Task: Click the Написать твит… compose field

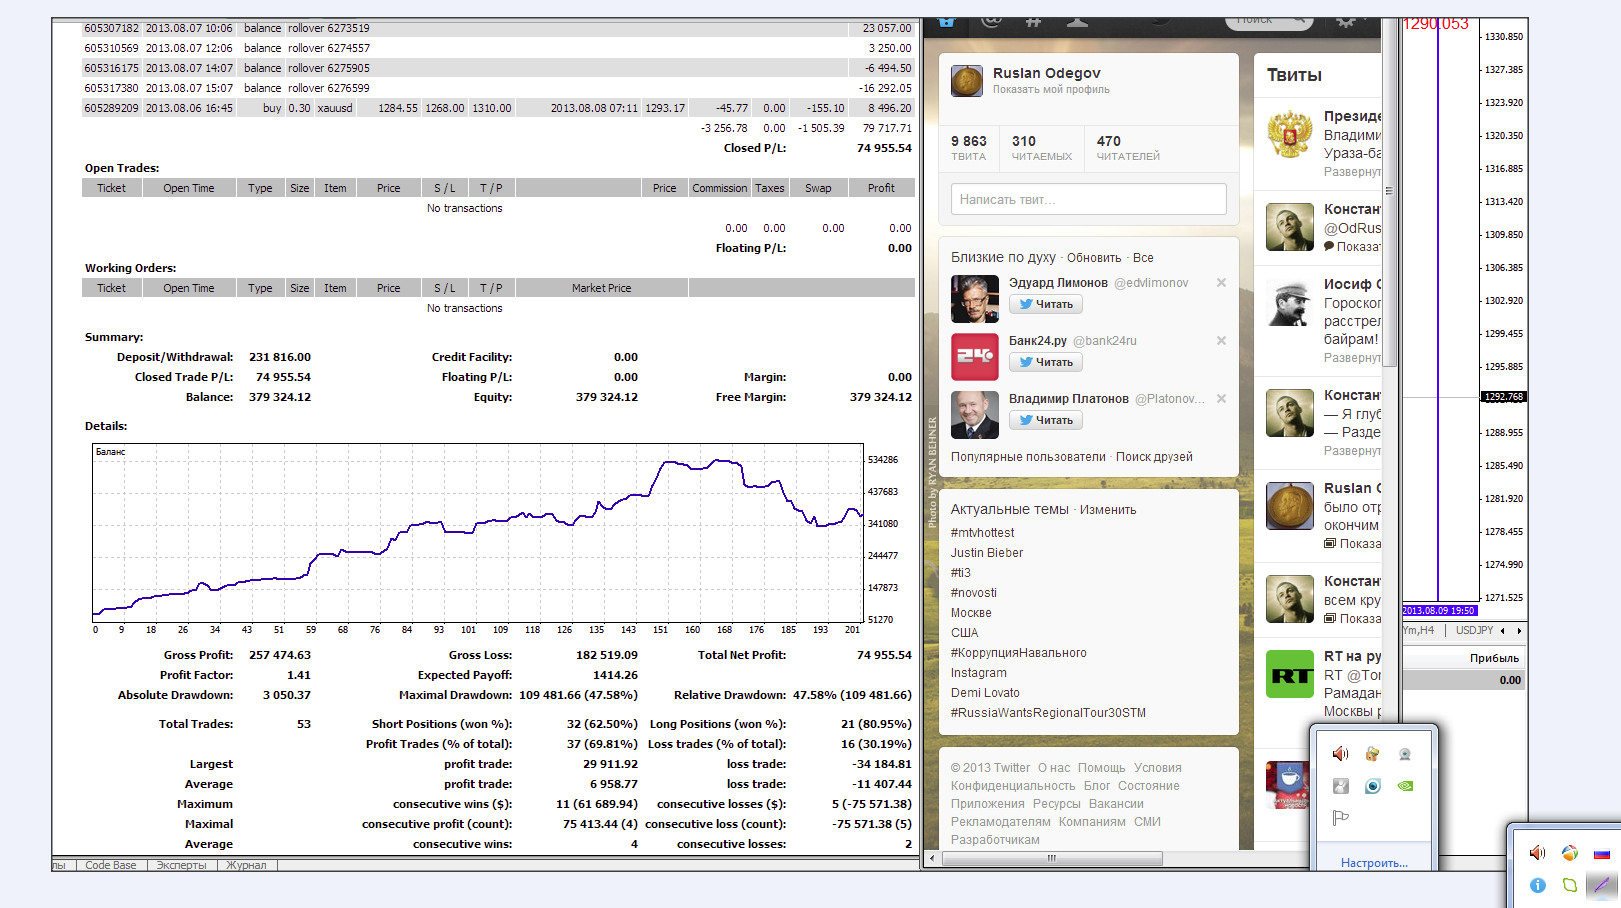Action: [x=1089, y=199]
